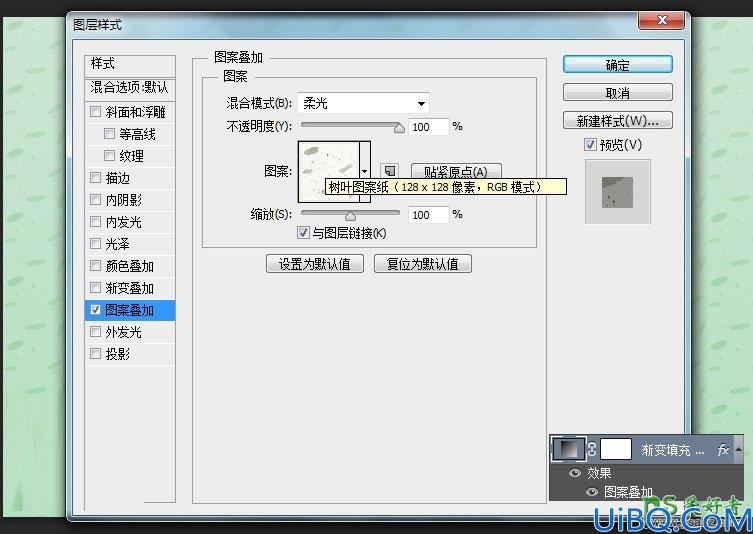The height and width of the screenshot is (534, 753).
Task: Click the fx icon on the gradient fill layer
Action: click(723, 450)
